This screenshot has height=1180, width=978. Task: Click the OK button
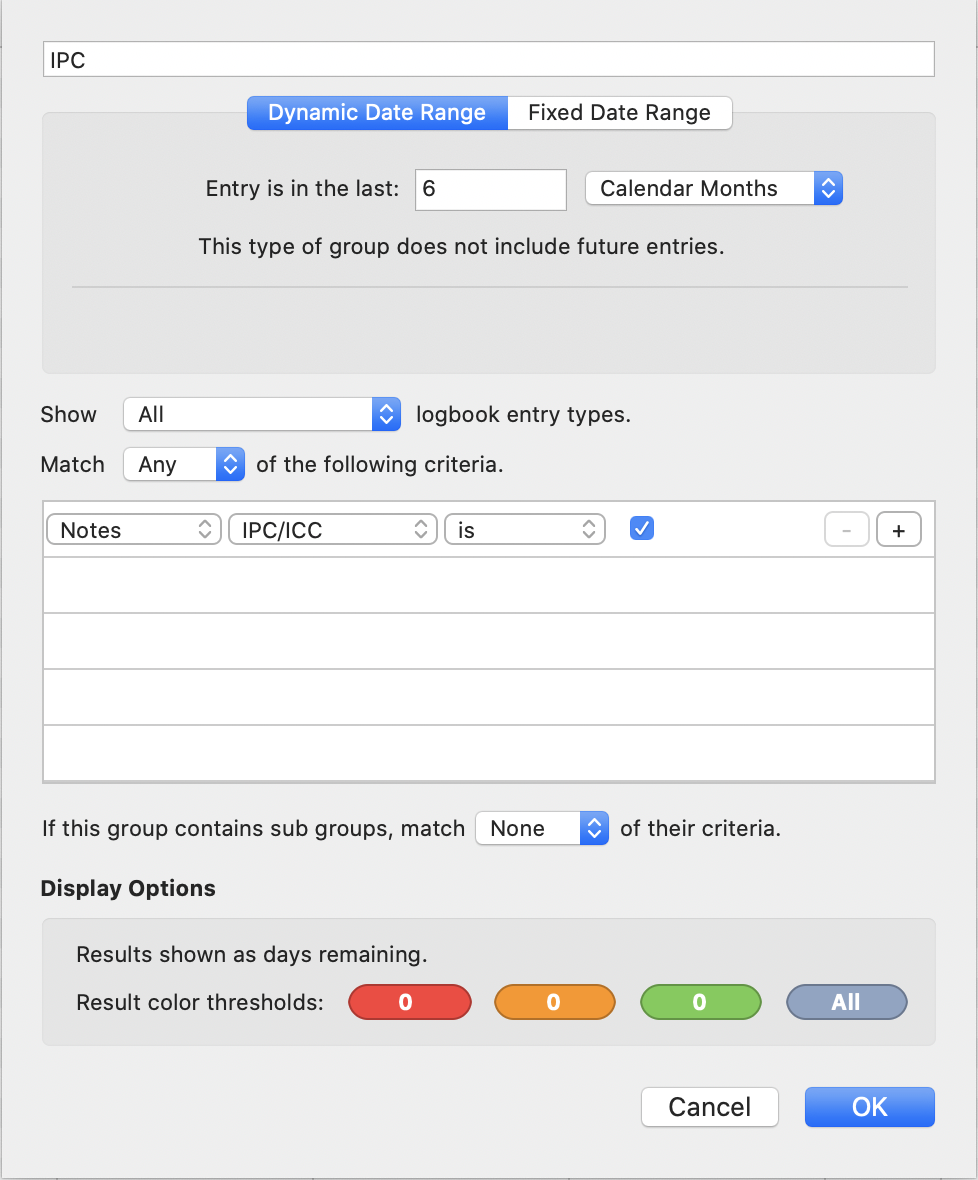(870, 1107)
